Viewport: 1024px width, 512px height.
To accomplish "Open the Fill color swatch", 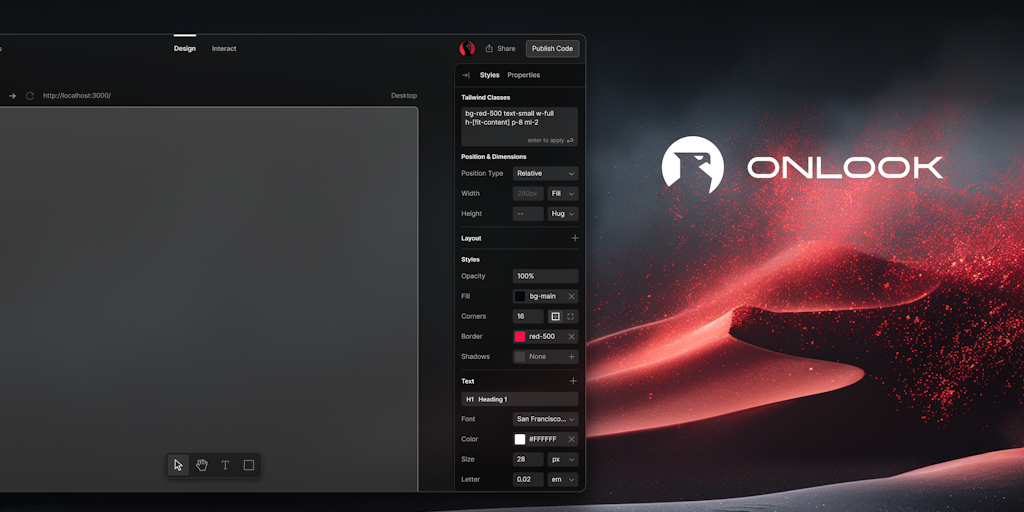I will coord(520,296).
